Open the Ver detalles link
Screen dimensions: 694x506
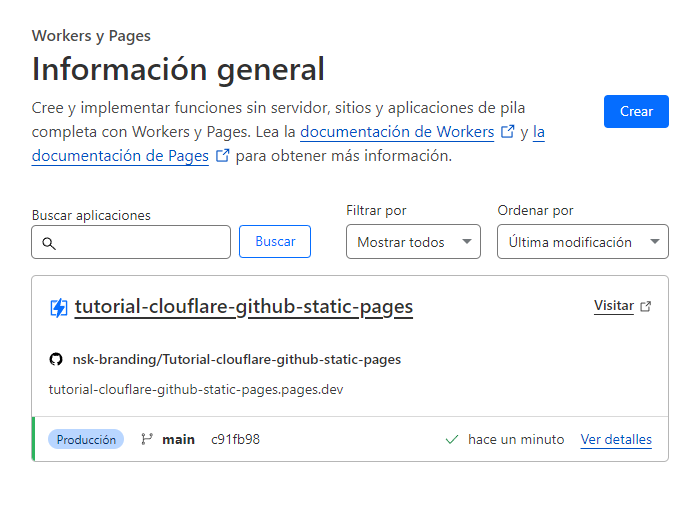(x=616, y=440)
